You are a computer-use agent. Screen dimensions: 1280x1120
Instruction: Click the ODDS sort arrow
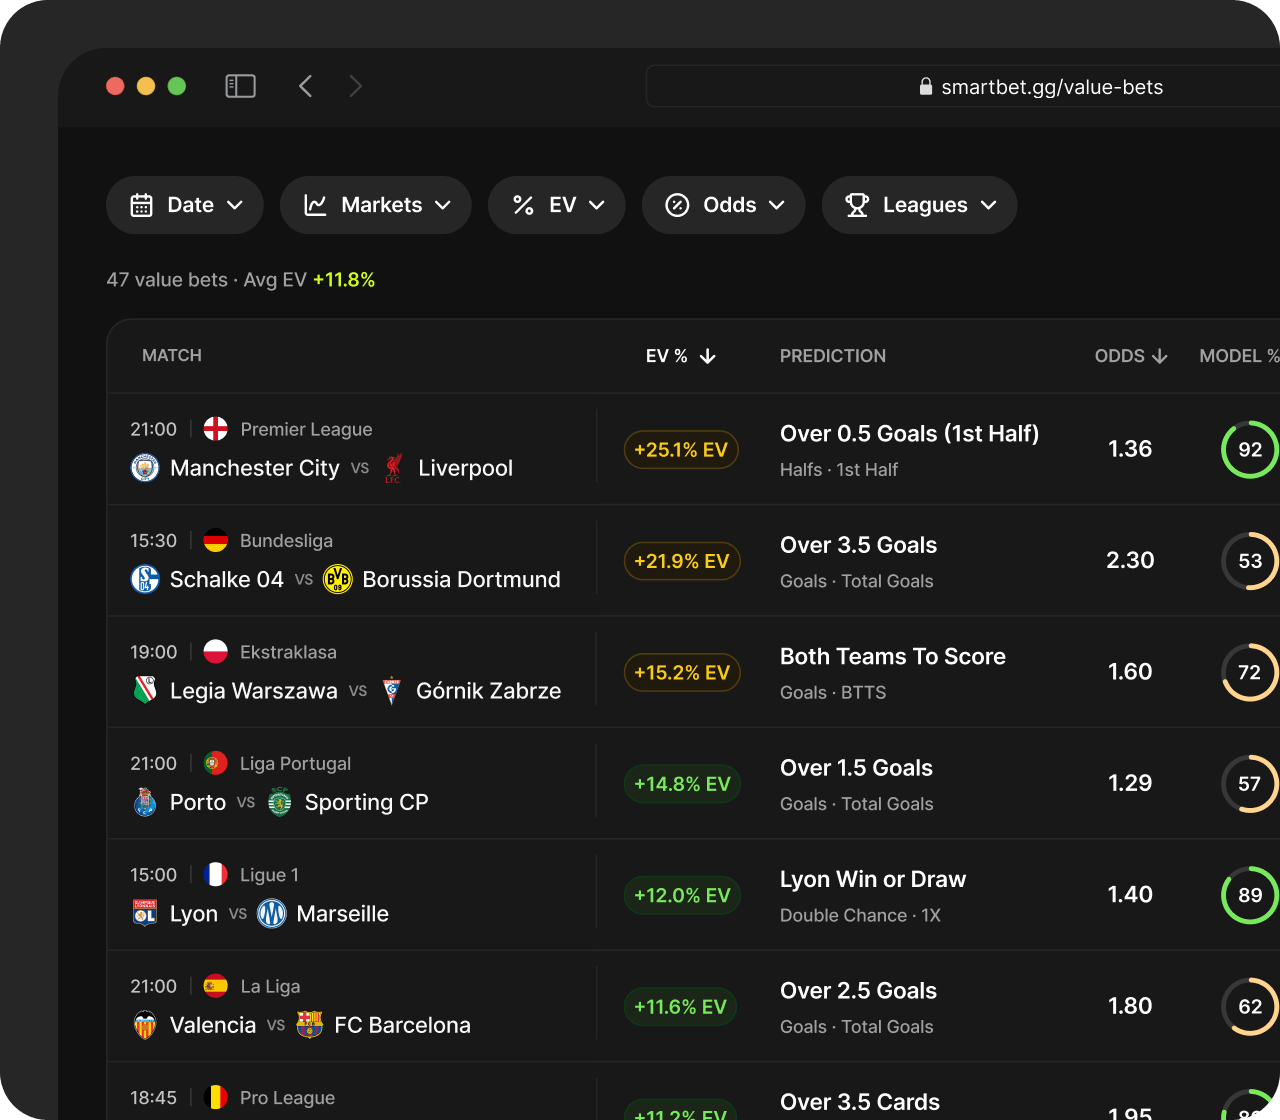tap(1160, 356)
